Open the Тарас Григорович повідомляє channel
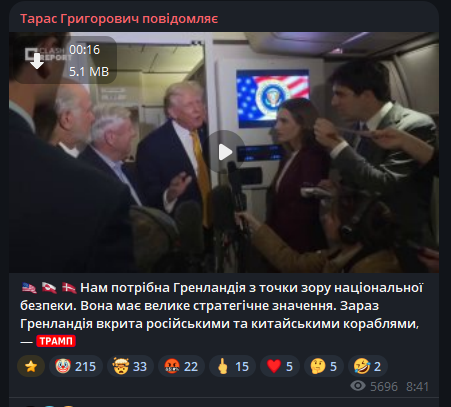Image resolution: width=451 pixels, height=407 pixels. (119, 19)
